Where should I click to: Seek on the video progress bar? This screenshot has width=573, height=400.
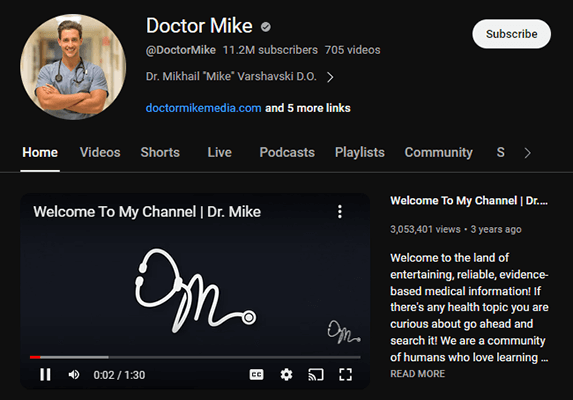coord(195,357)
